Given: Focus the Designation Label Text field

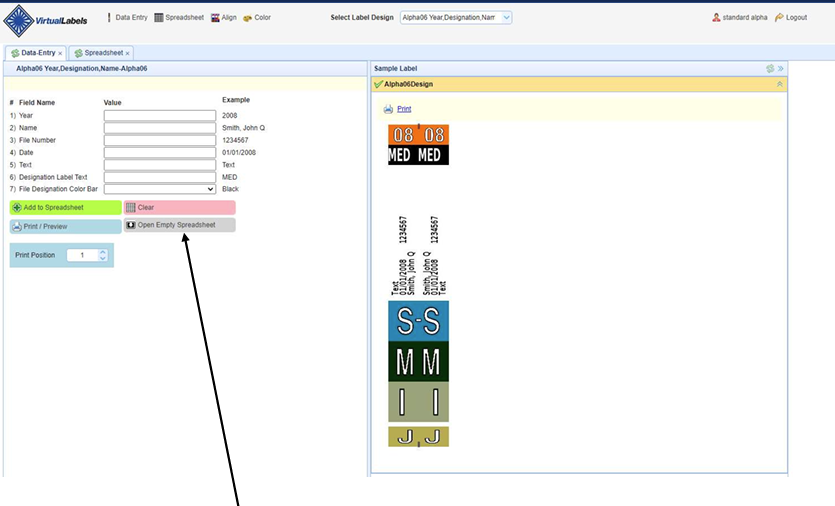Looking at the screenshot, I should pos(160,177).
